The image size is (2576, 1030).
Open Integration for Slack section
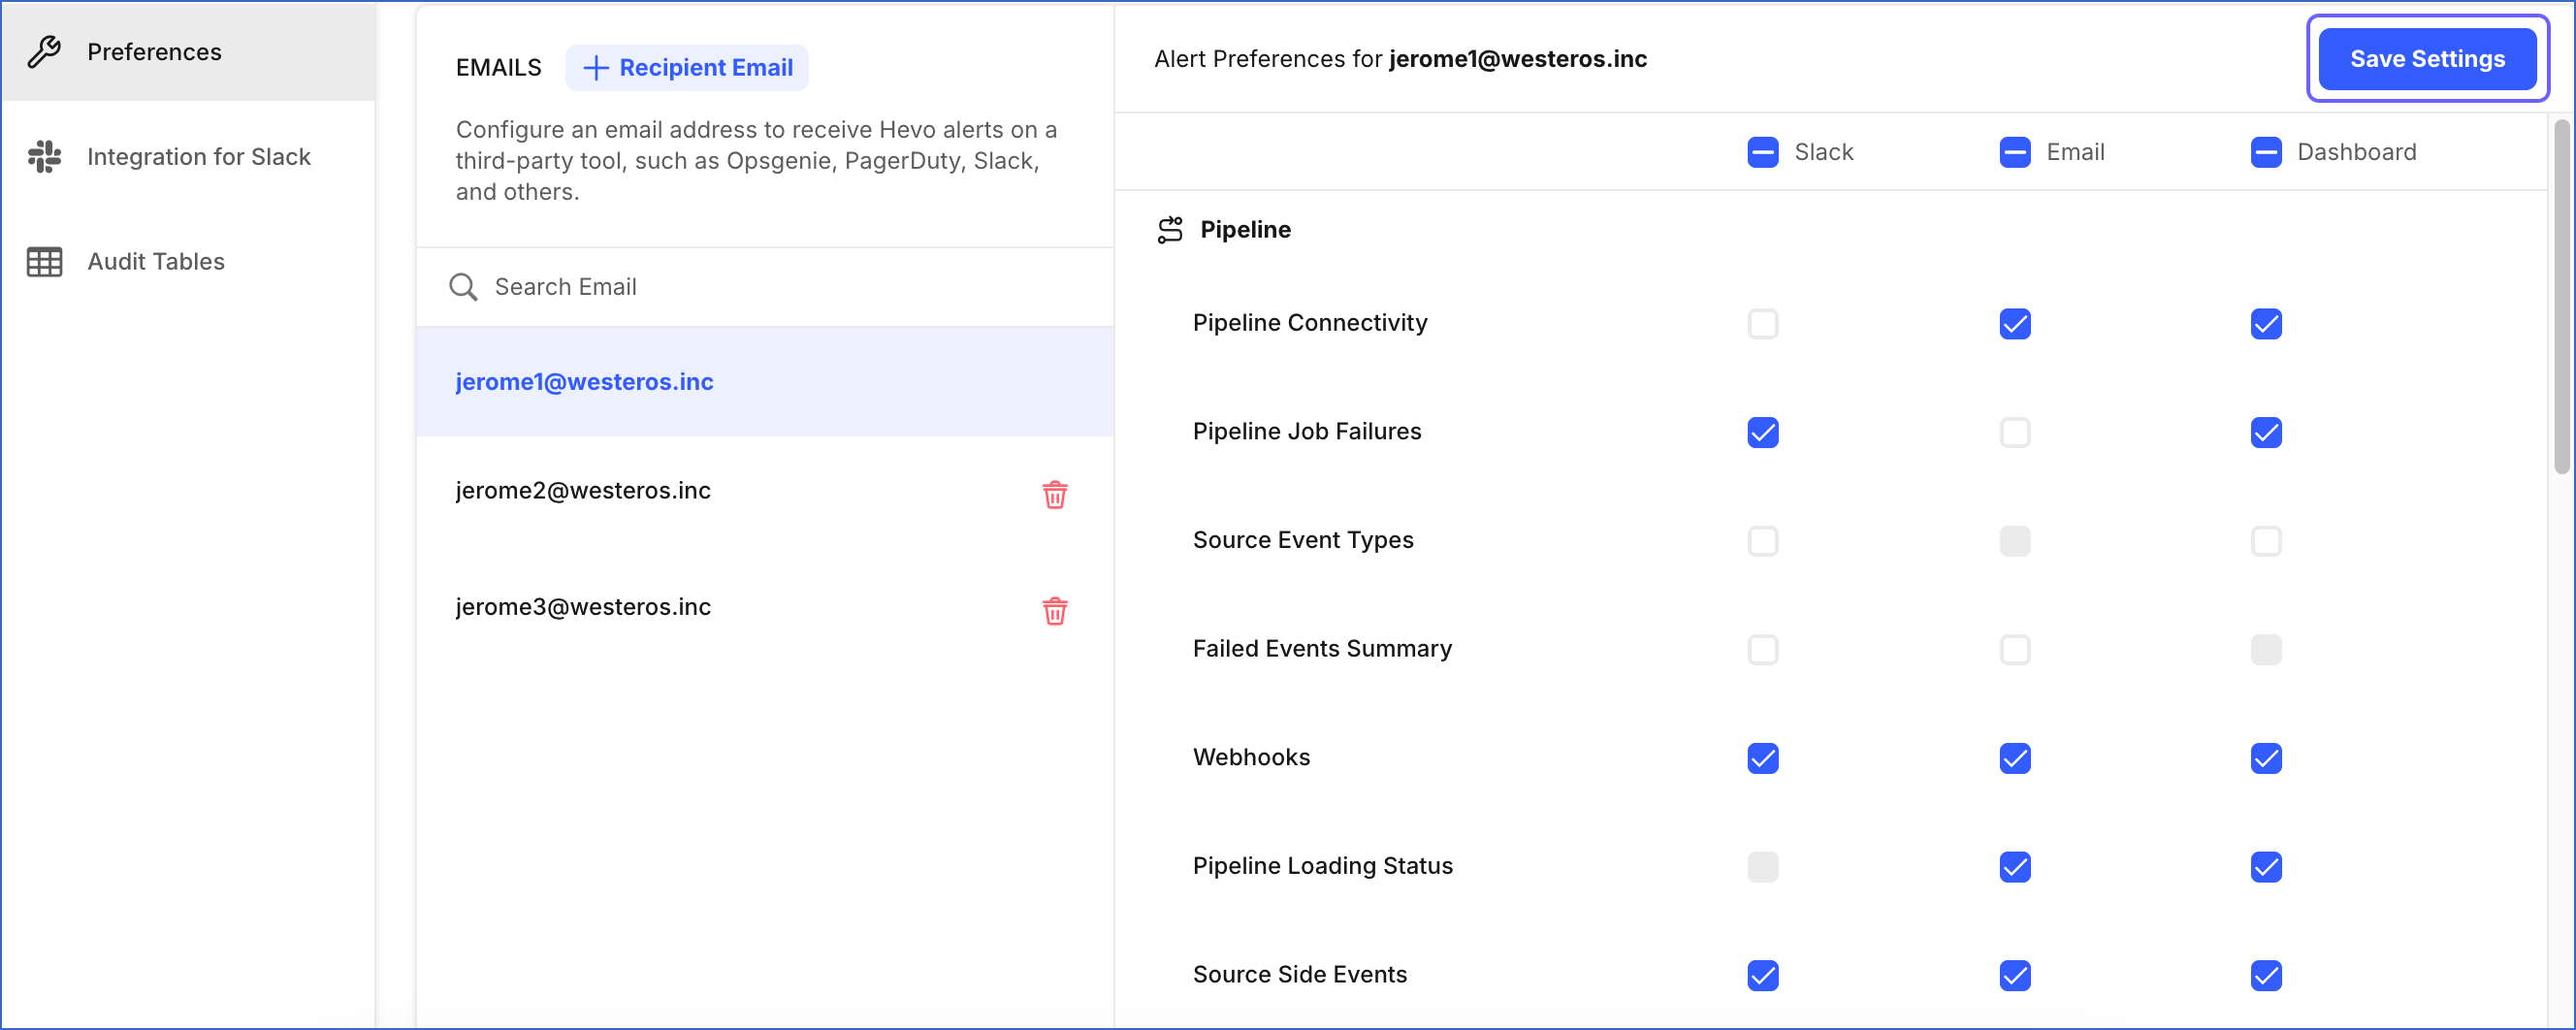tap(198, 157)
